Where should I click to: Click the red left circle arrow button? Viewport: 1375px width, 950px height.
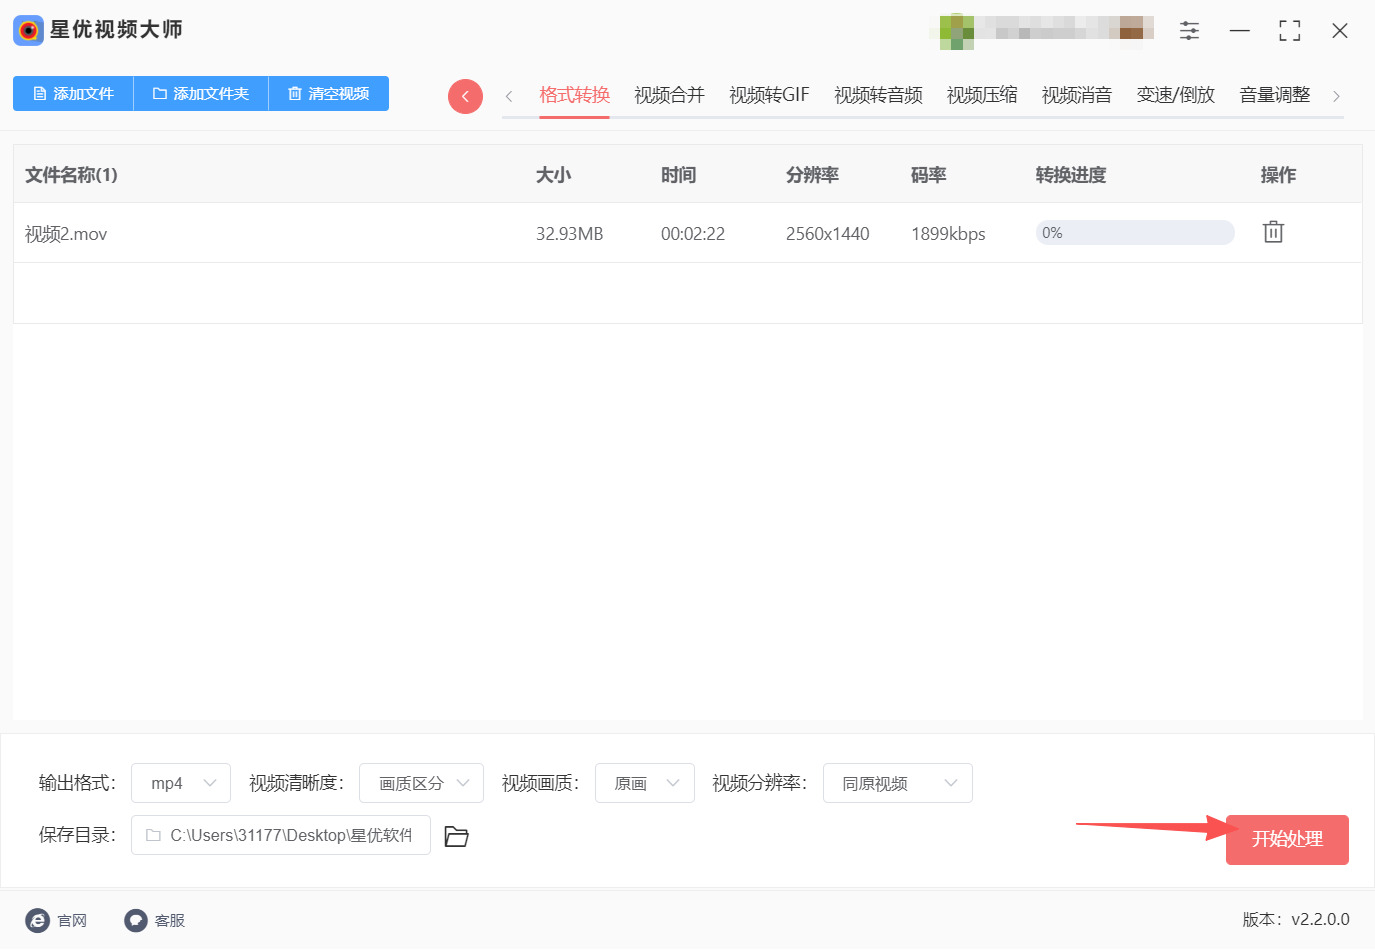(465, 95)
